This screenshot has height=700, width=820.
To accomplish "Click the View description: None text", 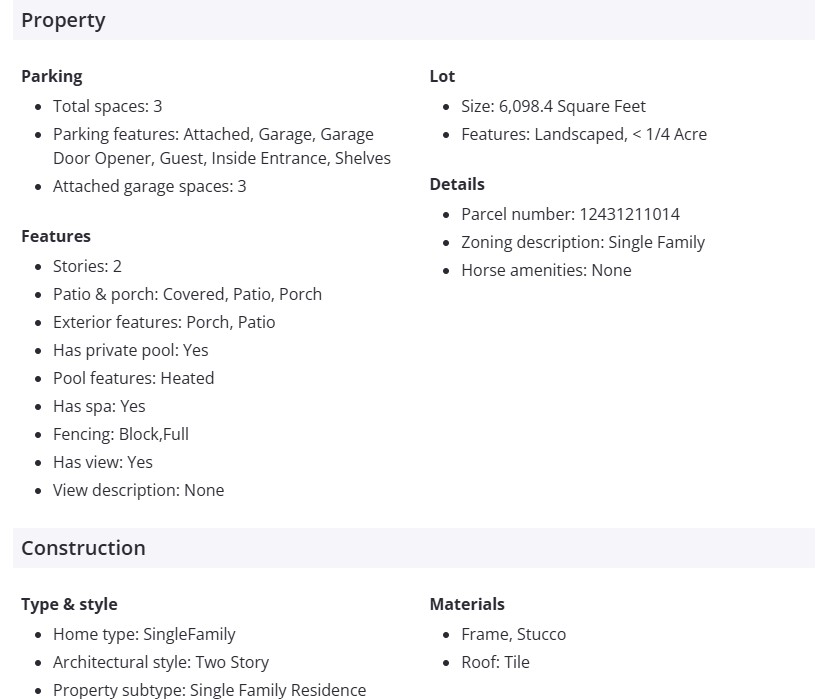I will click(138, 490).
